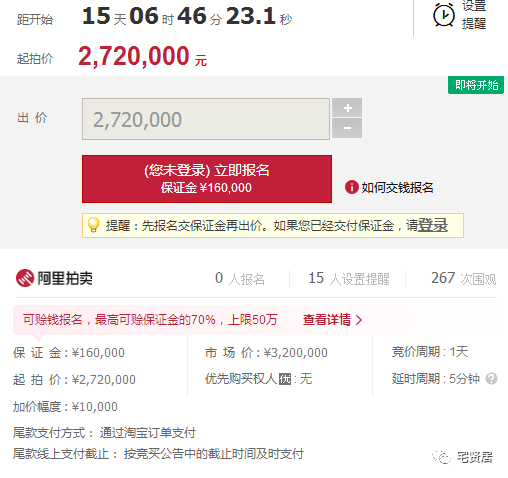The image size is (508, 478).
Task: Click the question mark beside 延时周期
Action: coord(491,379)
